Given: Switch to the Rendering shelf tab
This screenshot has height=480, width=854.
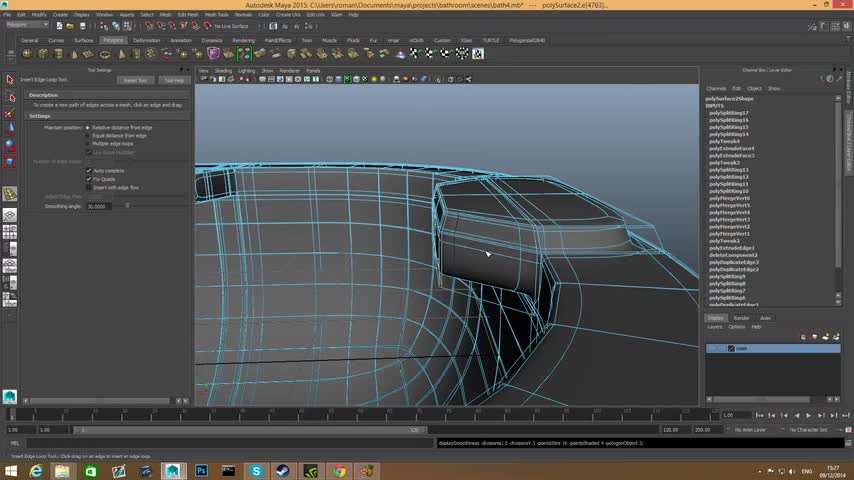Looking at the screenshot, I should [x=243, y=41].
